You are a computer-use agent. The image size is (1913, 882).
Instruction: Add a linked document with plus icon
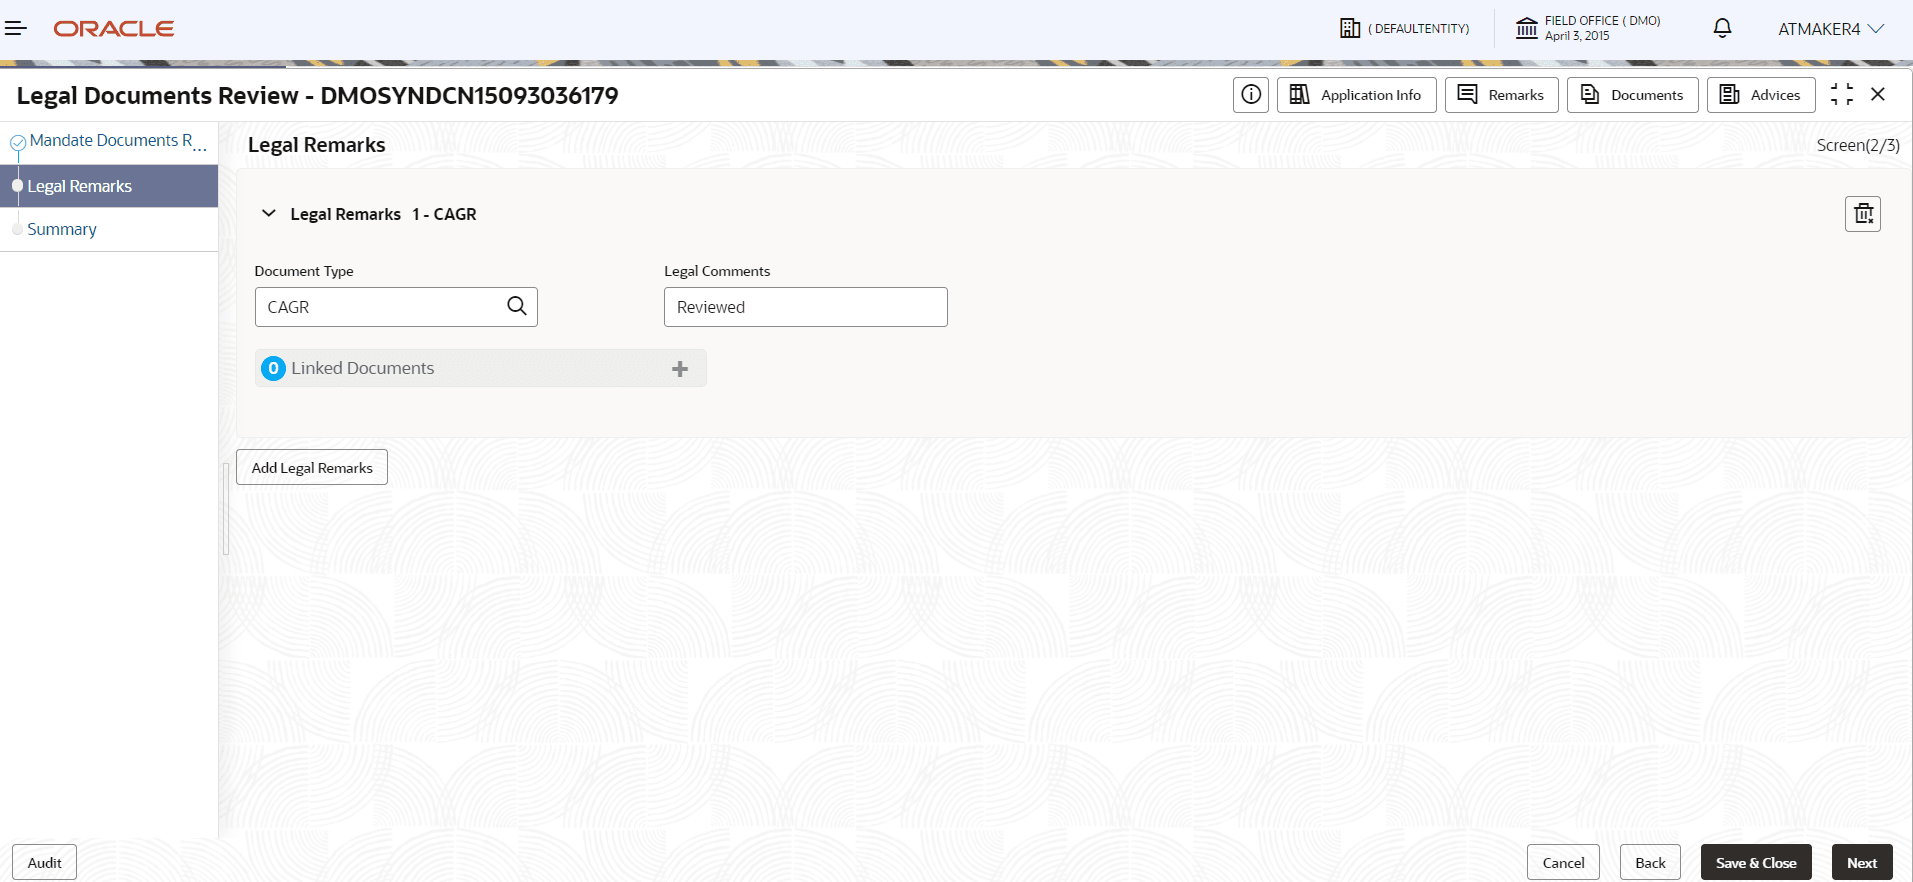[680, 369]
